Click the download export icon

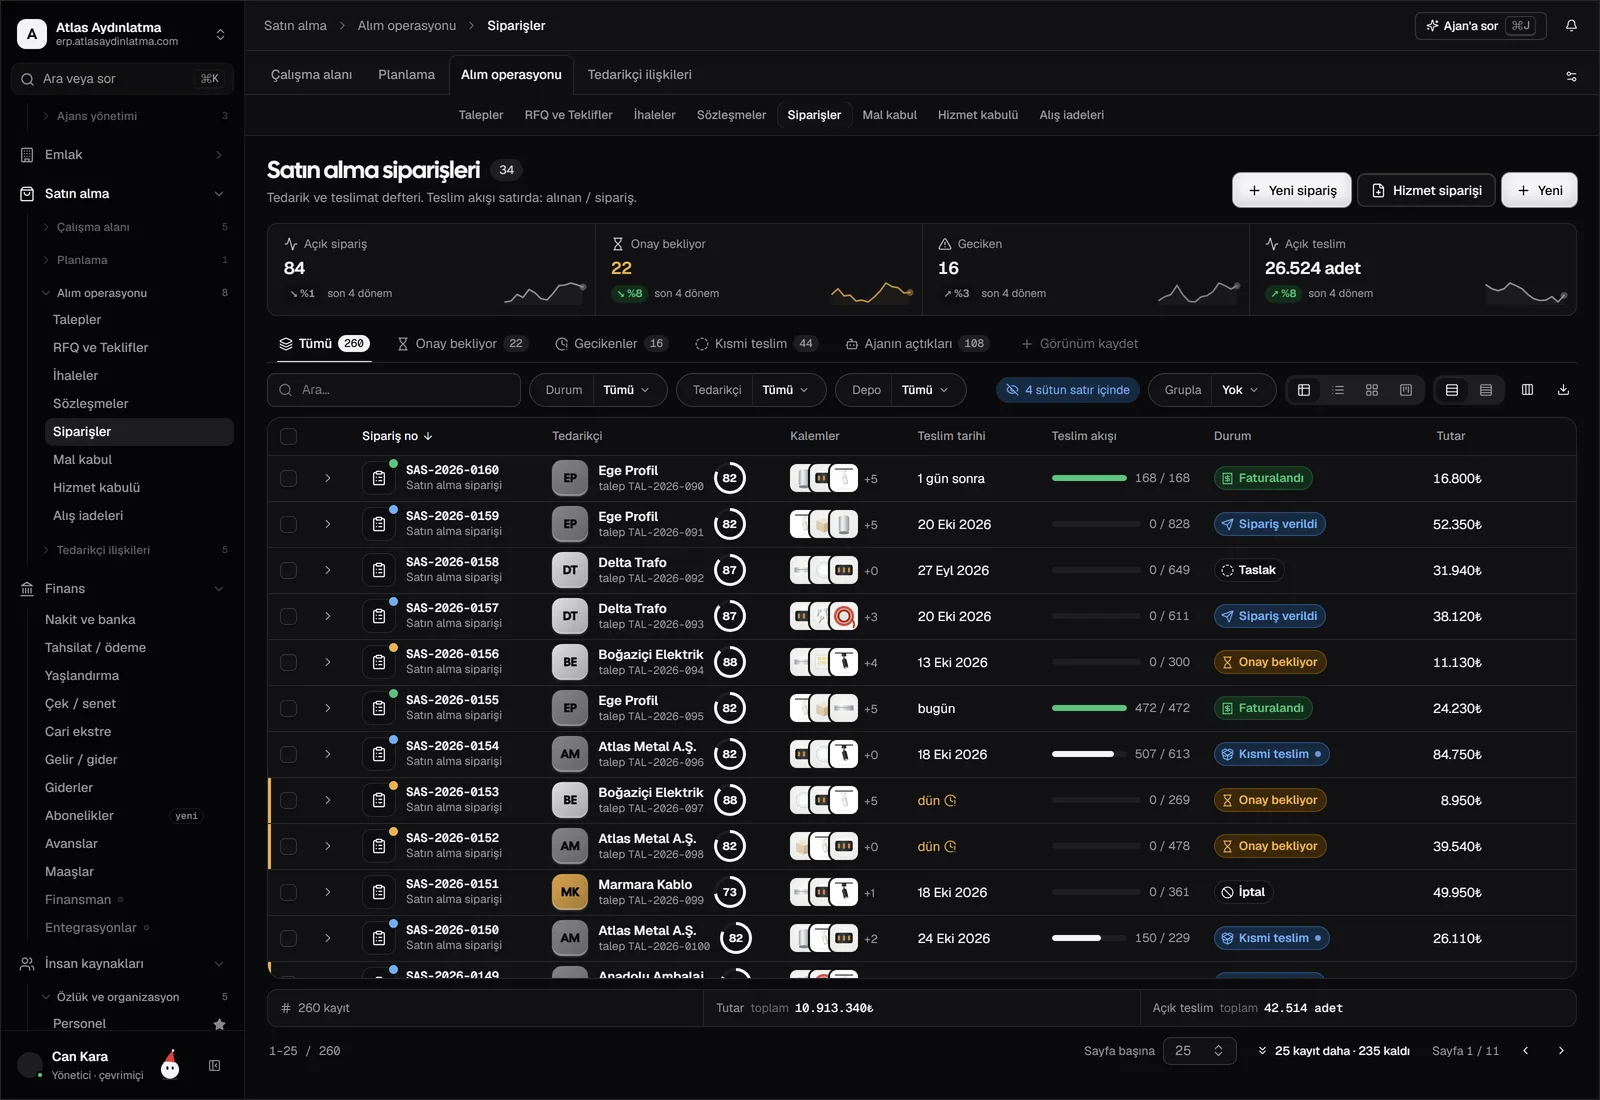tap(1563, 390)
